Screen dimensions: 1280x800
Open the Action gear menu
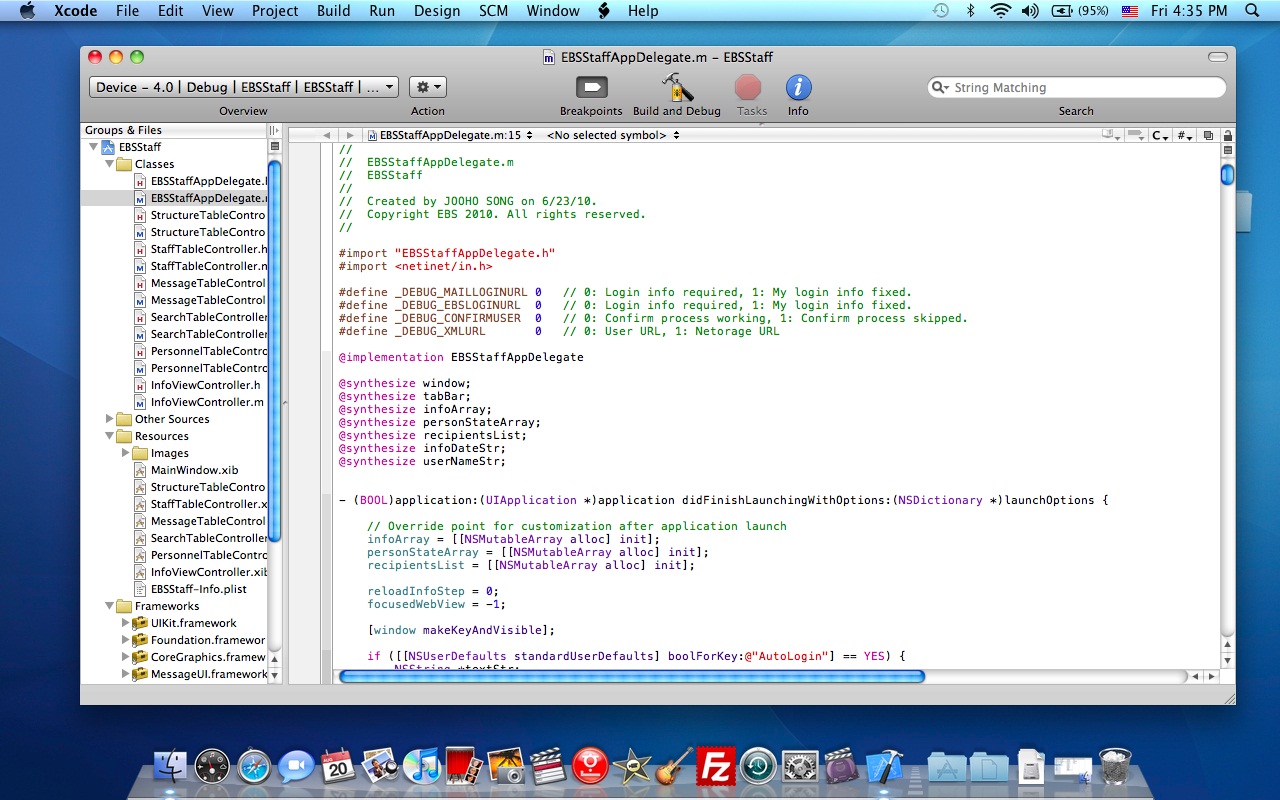pos(427,87)
